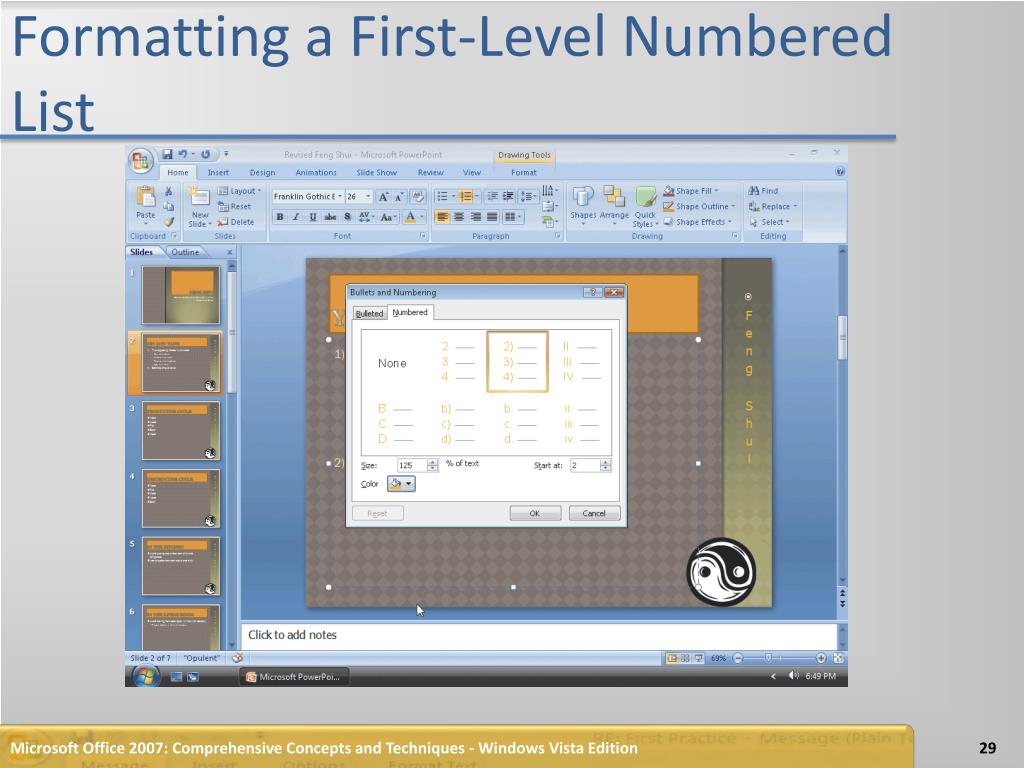The image size is (1024, 768).
Task: Zoom out with the minus button
Action: click(737, 658)
